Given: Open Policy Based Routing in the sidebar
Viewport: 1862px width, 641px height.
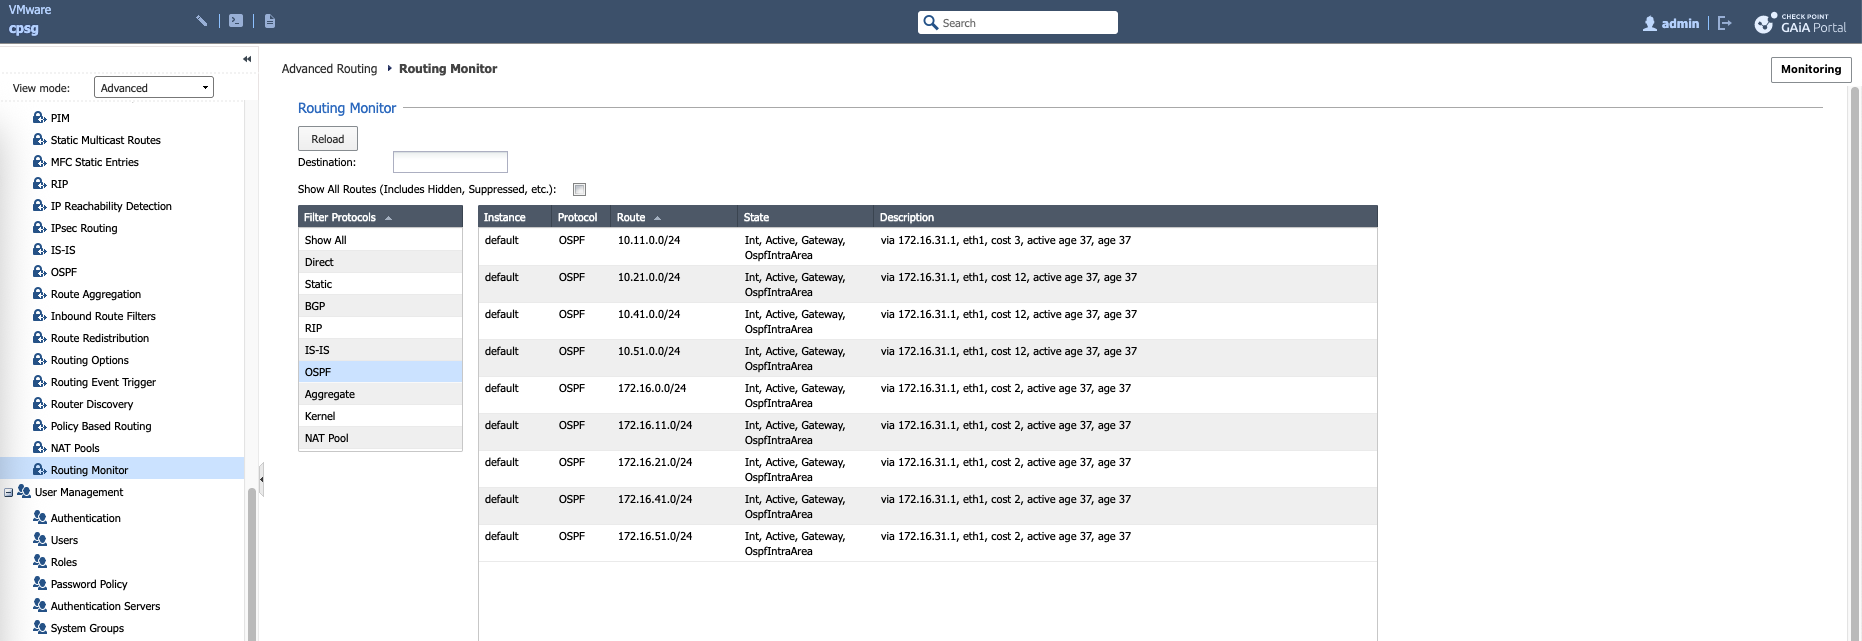Looking at the screenshot, I should (x=101, y=426).
